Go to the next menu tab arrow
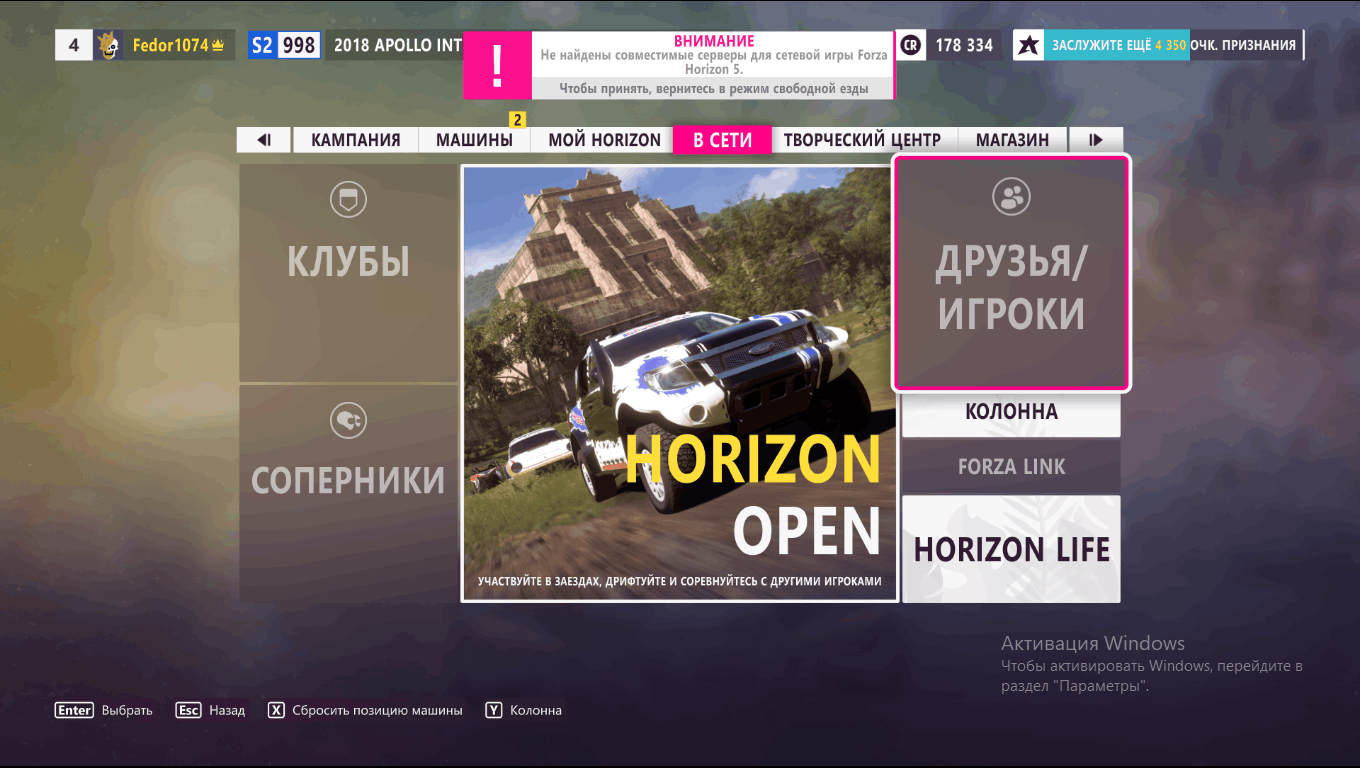The width and height of the screenshot is (1360, 768). tap(1096, 140)
